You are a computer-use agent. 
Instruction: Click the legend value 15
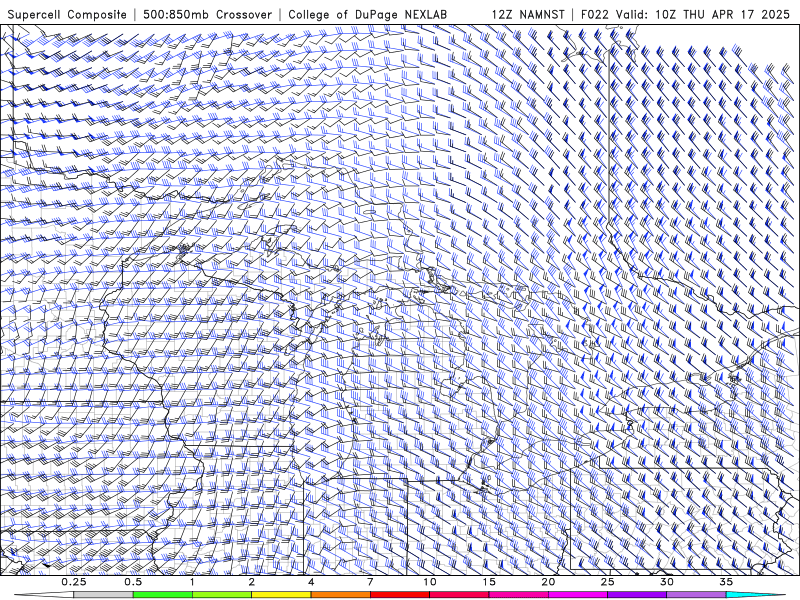coord(489,582)
